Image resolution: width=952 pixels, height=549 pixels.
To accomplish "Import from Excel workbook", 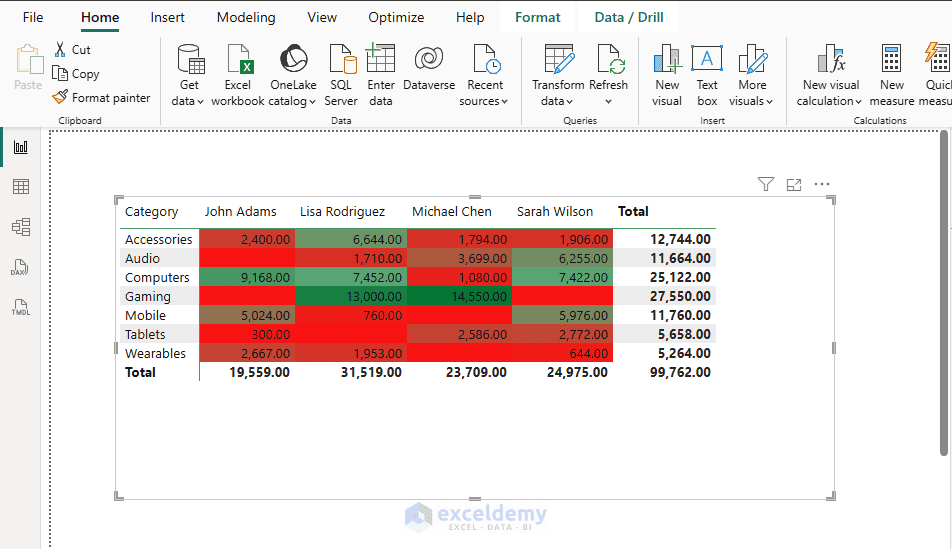I will coord(237,76).
